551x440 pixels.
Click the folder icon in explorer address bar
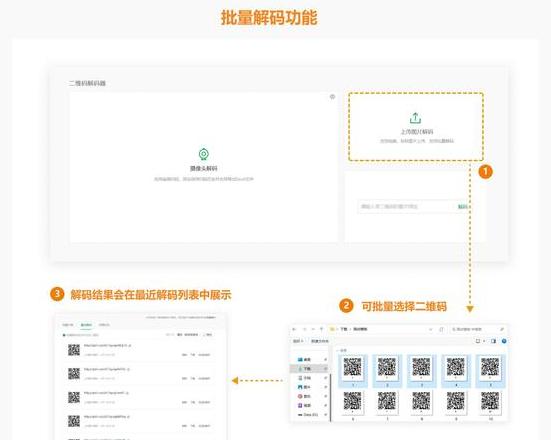click(x=332, y=329)
